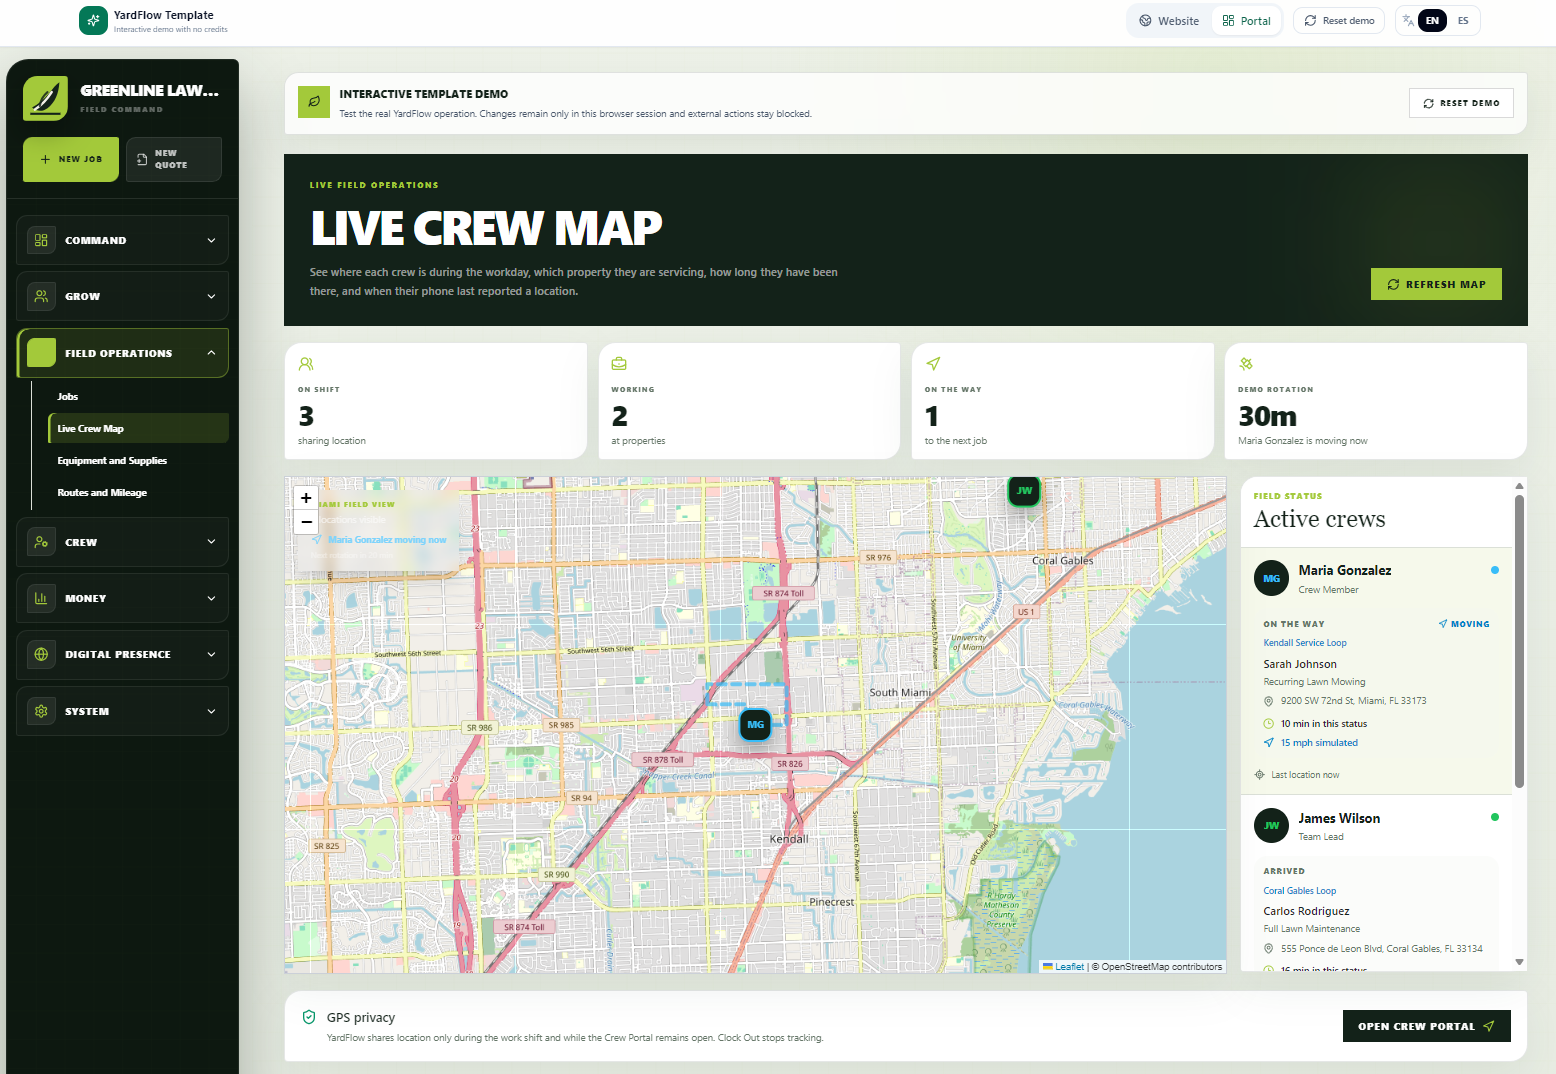The width and height of the screenshot is (1556, 1074).
Task: Switch to Portal view
Action: click(x=1246, y=20)
